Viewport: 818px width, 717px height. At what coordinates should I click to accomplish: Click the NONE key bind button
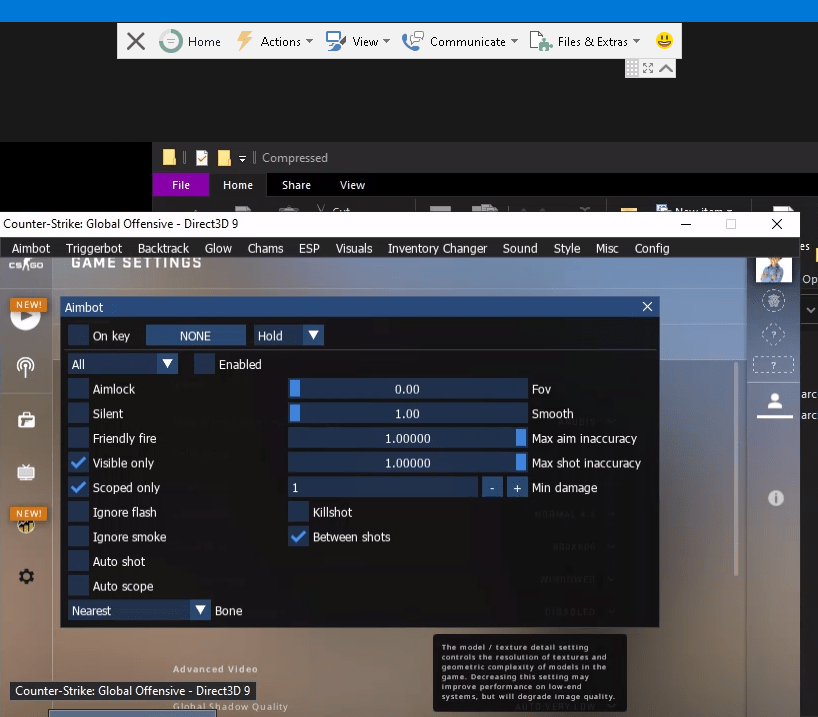[196, 336]
